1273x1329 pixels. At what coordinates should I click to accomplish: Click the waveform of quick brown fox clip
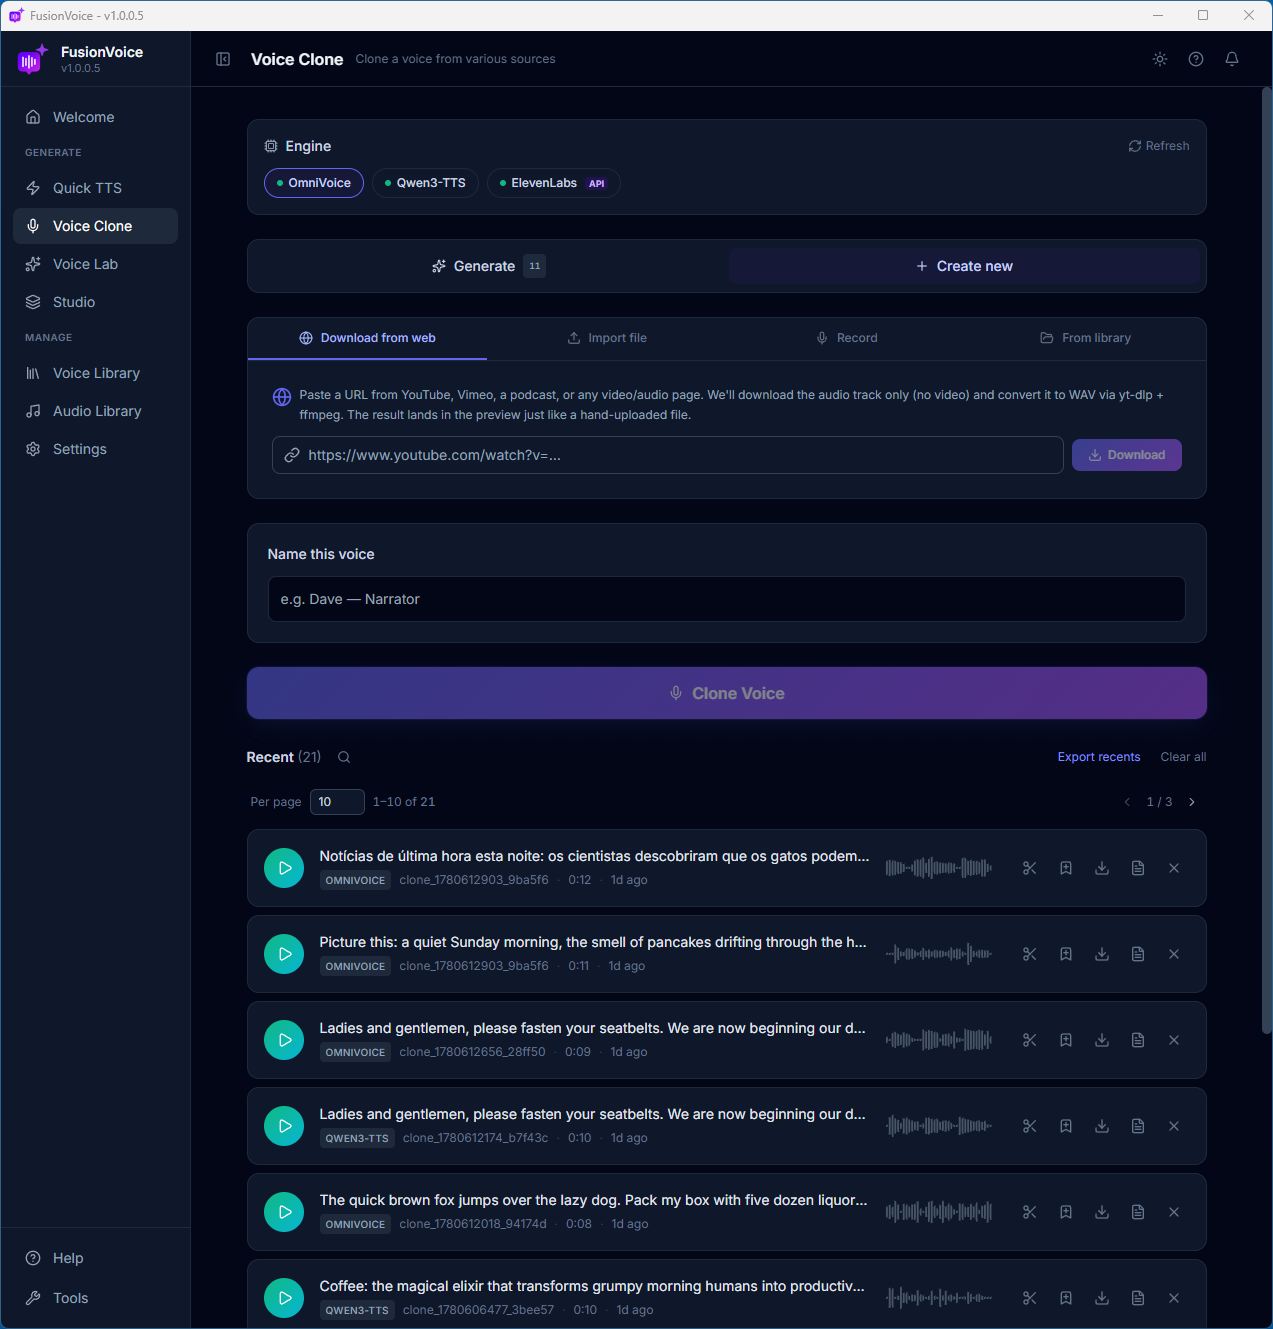tap(939, 1212)
